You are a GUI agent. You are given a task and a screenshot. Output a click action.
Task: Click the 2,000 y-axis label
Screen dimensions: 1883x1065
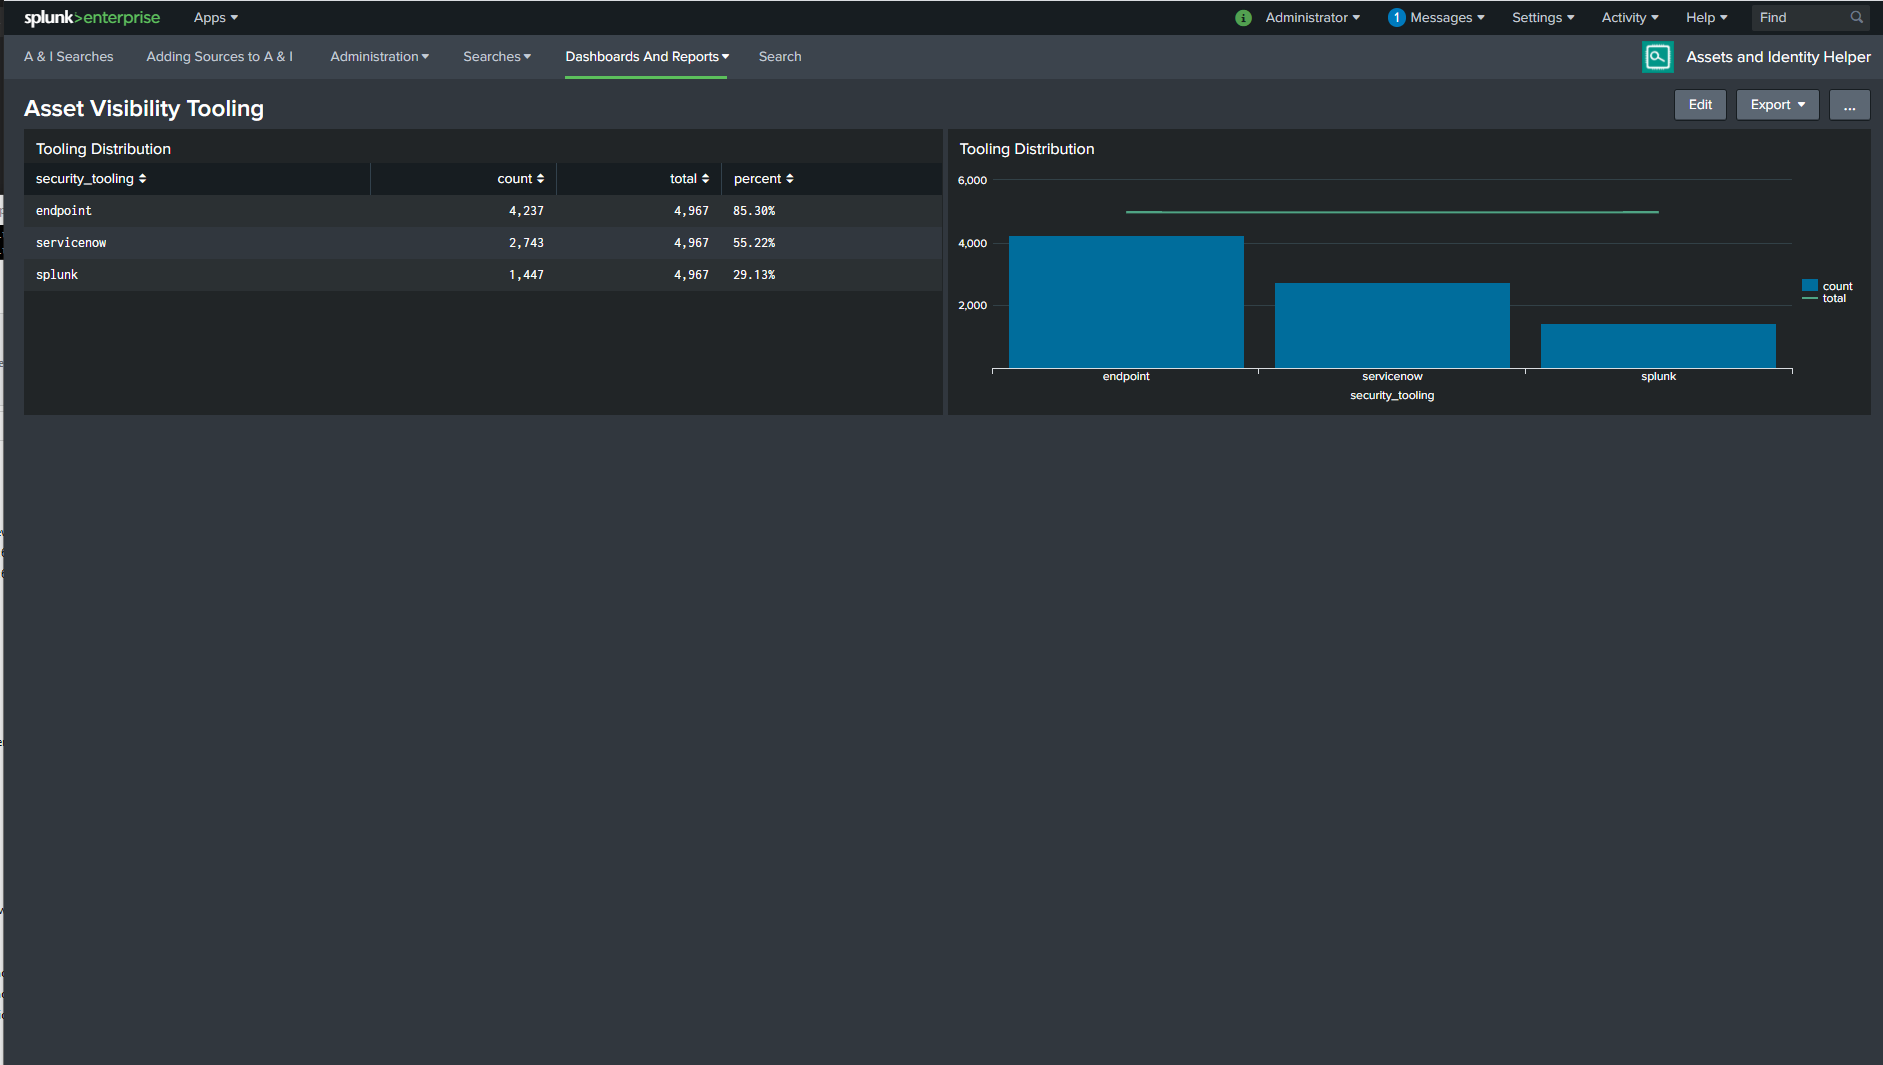coord(972,306)
